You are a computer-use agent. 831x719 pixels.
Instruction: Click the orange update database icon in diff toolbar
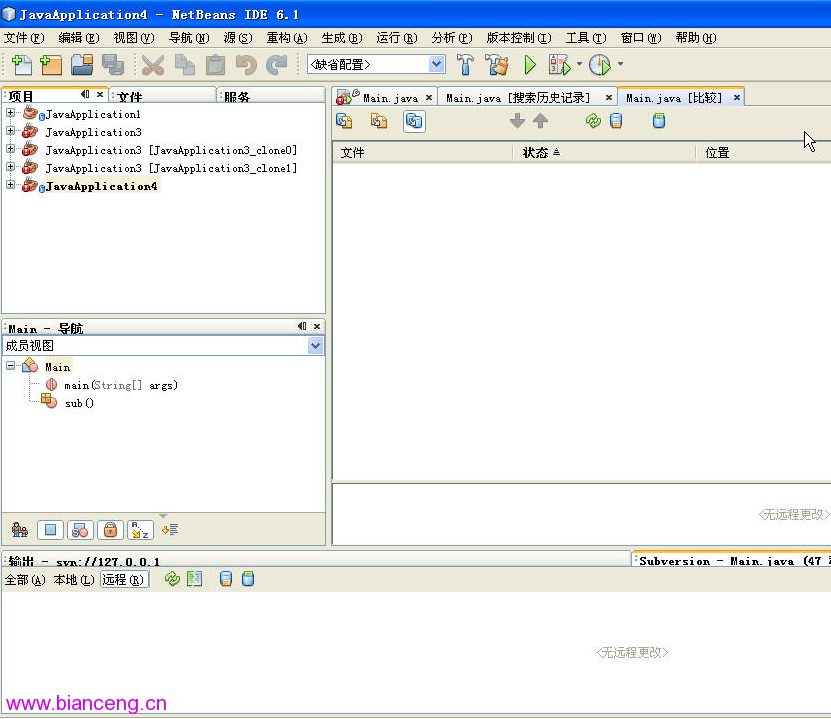616,121
